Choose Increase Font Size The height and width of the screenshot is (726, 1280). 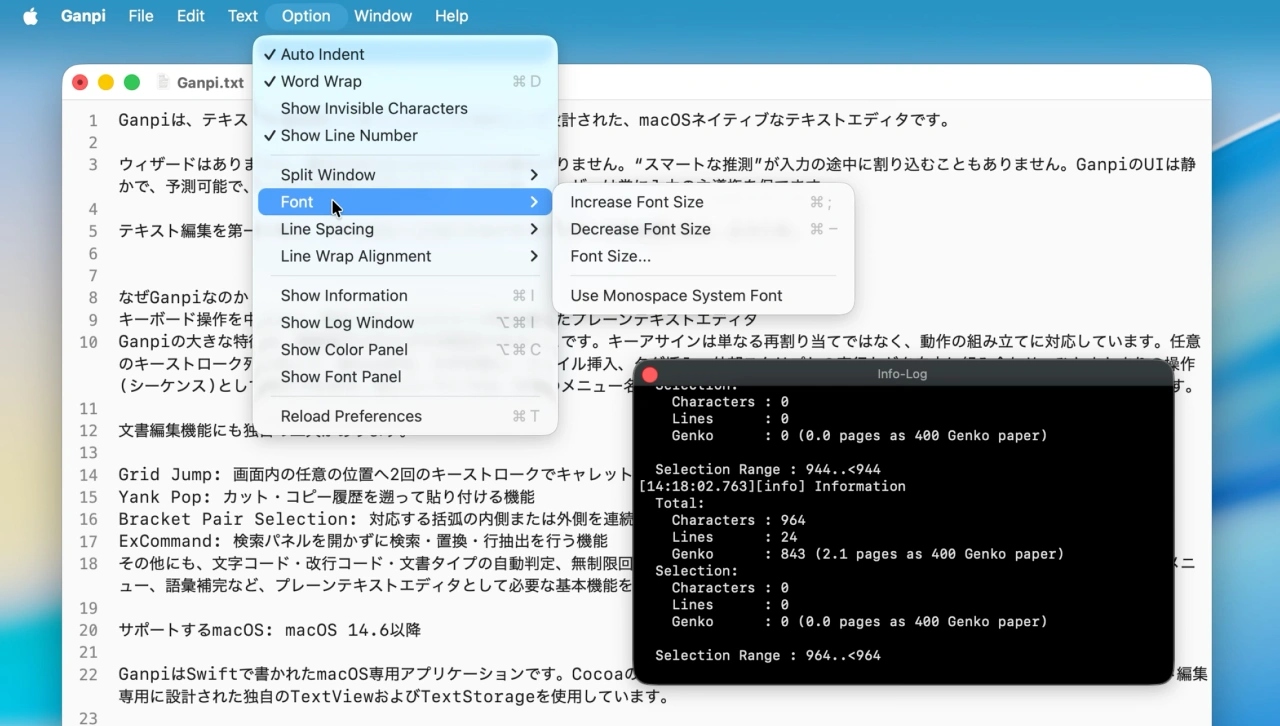coord(703,202)
